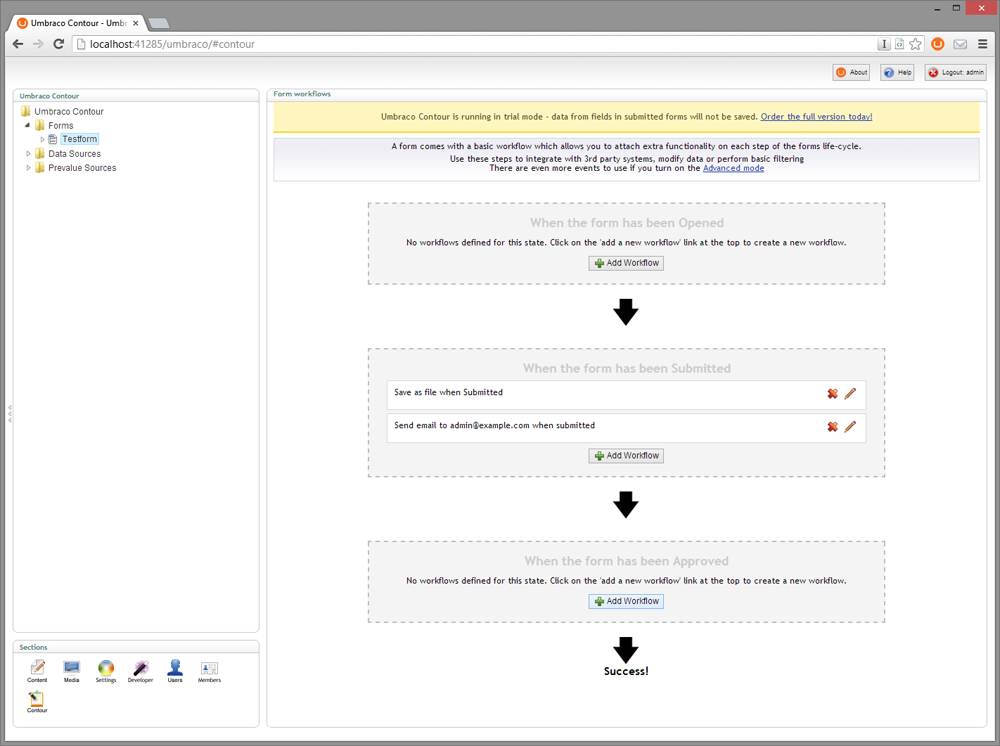Screen dimensions: 1000x746
Task: Delete the 'Send email to admin@example.com' workflow
Action: (832, 427)
